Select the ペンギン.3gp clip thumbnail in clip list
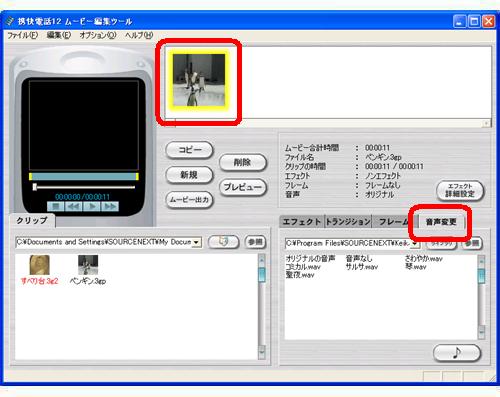Viewport: 500px width, 397px height. pyautogui.click(x=88, y=265)
